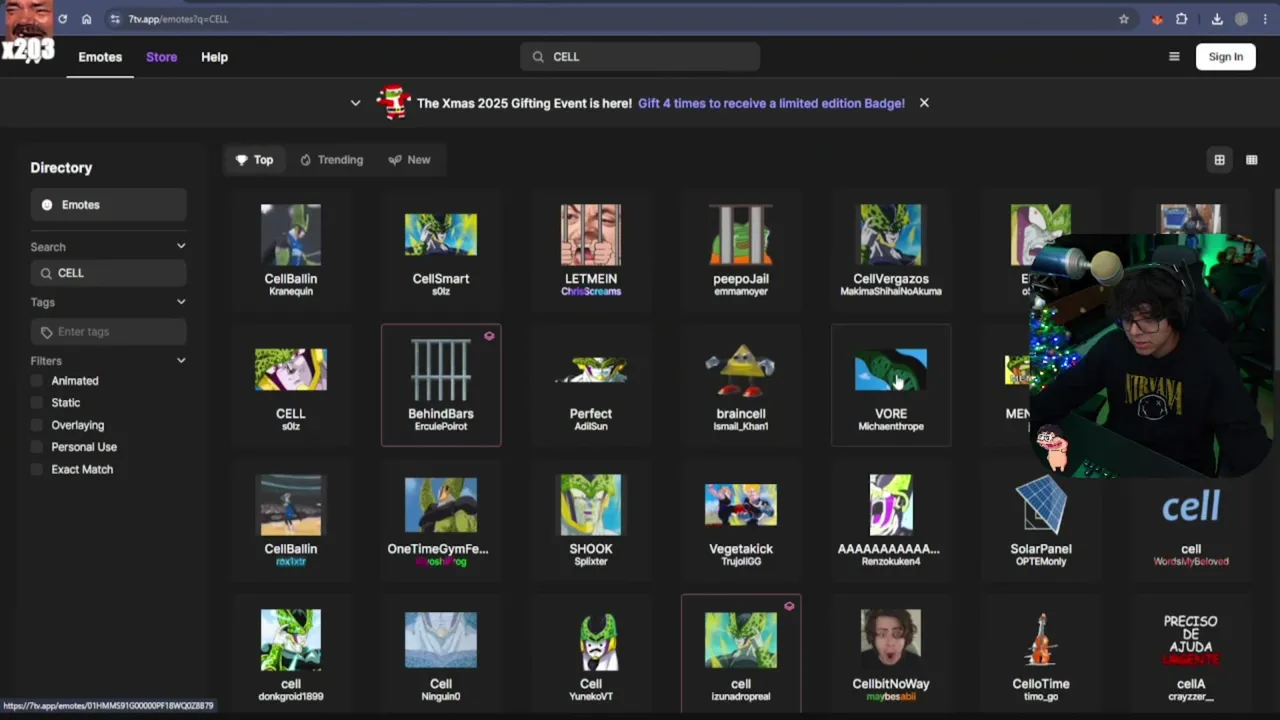The image size is (1280, 720).
Task: Focus the sidebar search field with CELL
Action: point(108,273)
